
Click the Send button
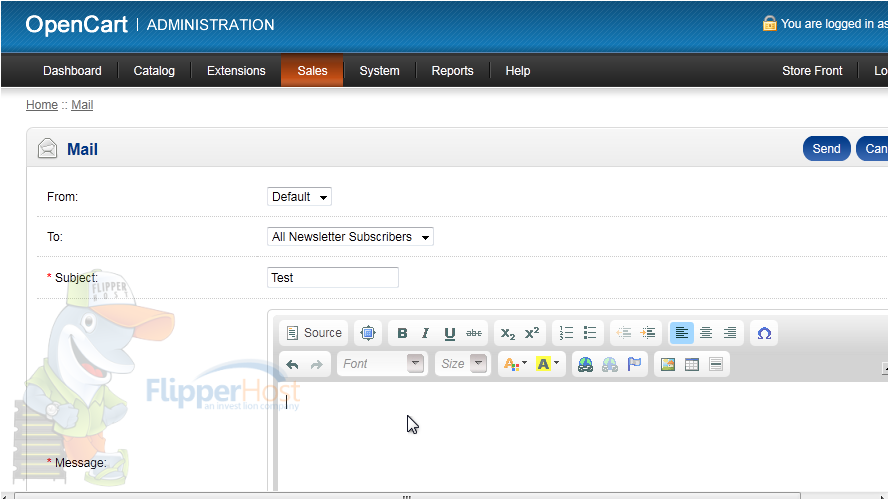coord(827,149)
